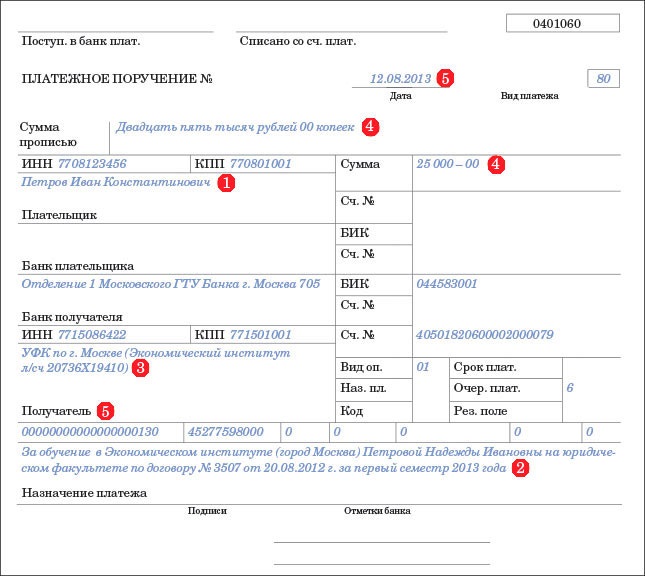Click red marker 3 after л/сч 20736Х19410
Viewport: 645px width, 576px height.
[x=141, y=367]
